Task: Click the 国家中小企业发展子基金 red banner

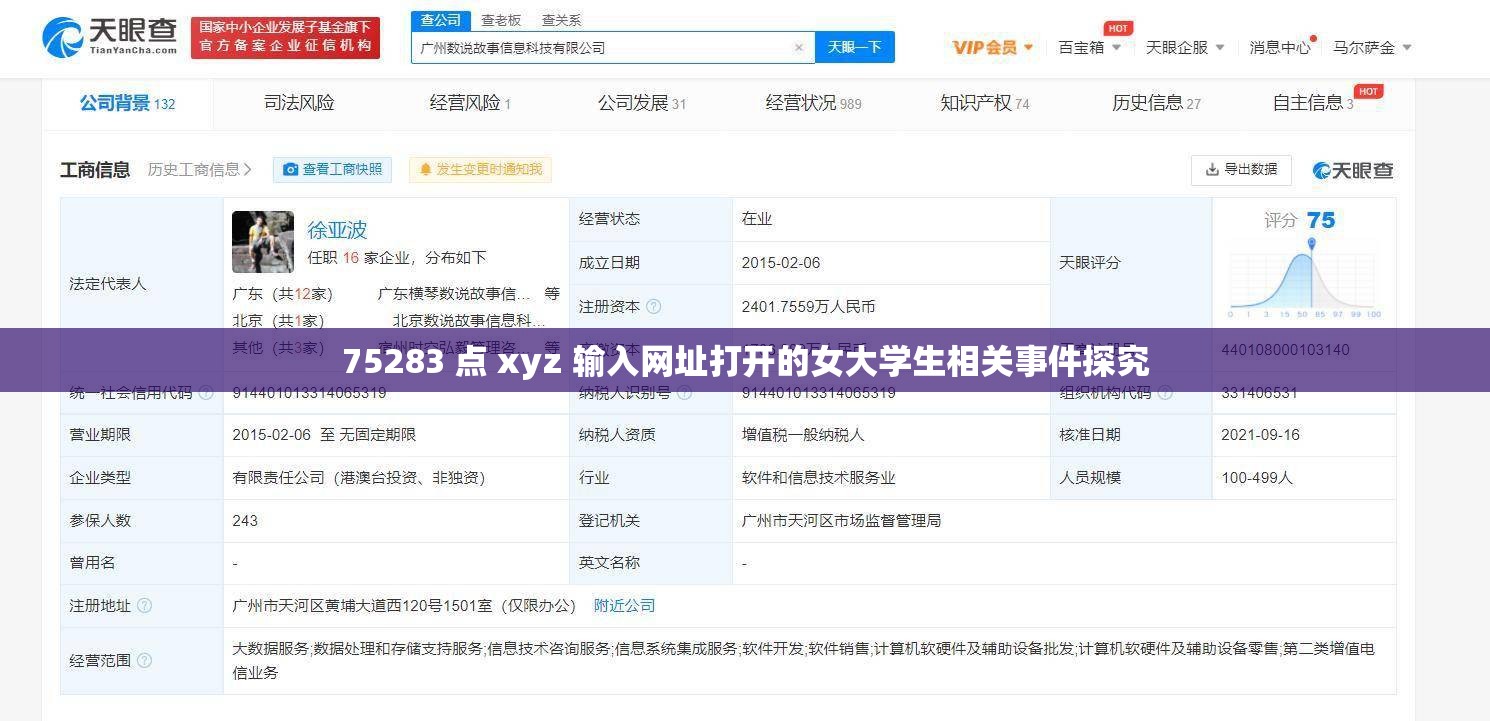Action: (286, 37)
